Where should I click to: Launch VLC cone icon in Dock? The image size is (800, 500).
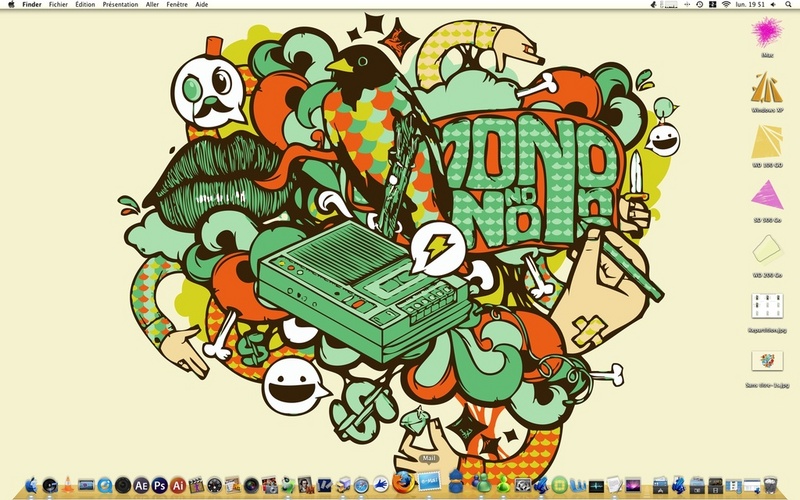point(68,485)
